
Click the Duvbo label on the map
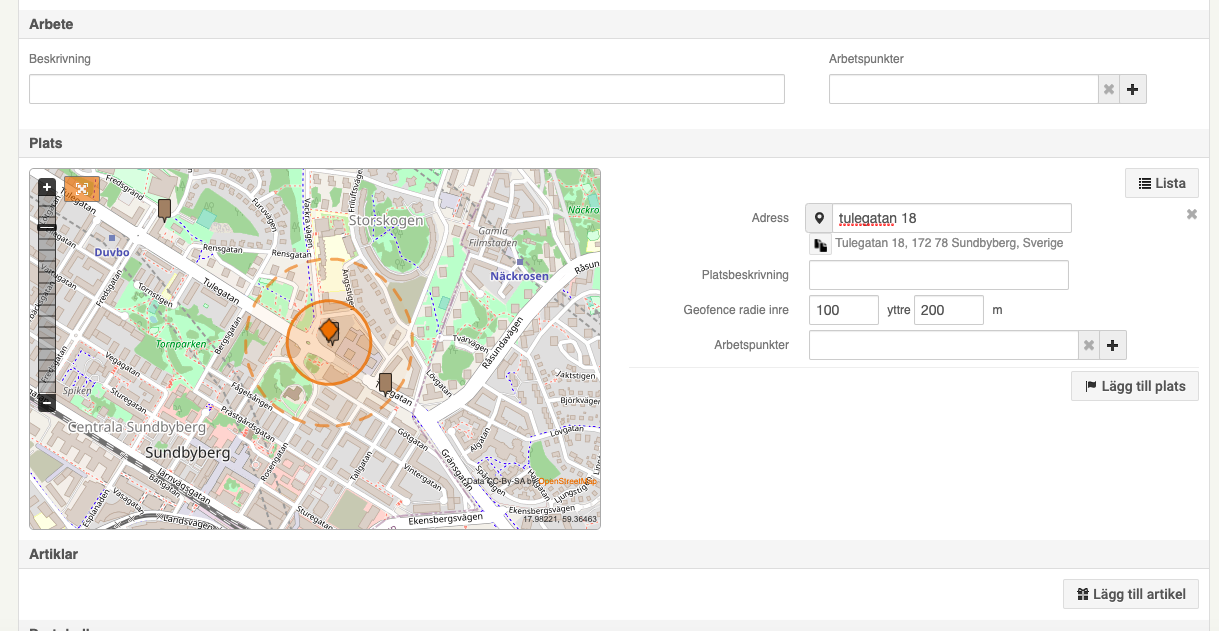point(113,253)
